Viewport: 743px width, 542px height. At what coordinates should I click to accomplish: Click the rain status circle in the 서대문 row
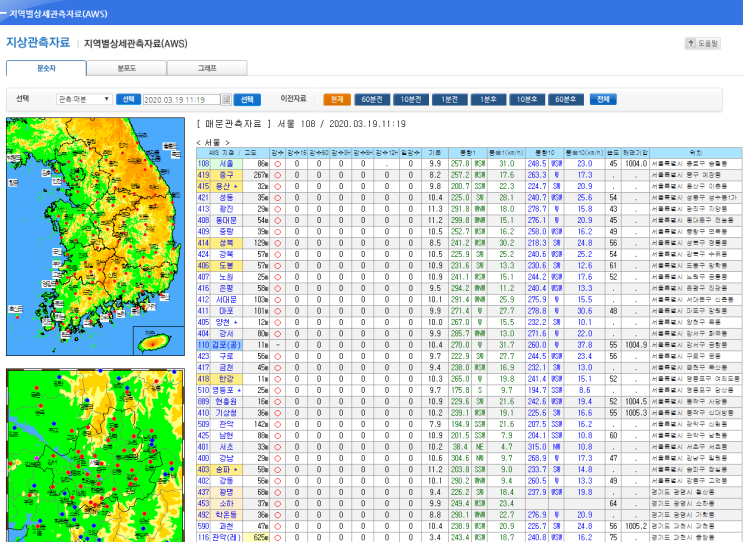[278, 300]
